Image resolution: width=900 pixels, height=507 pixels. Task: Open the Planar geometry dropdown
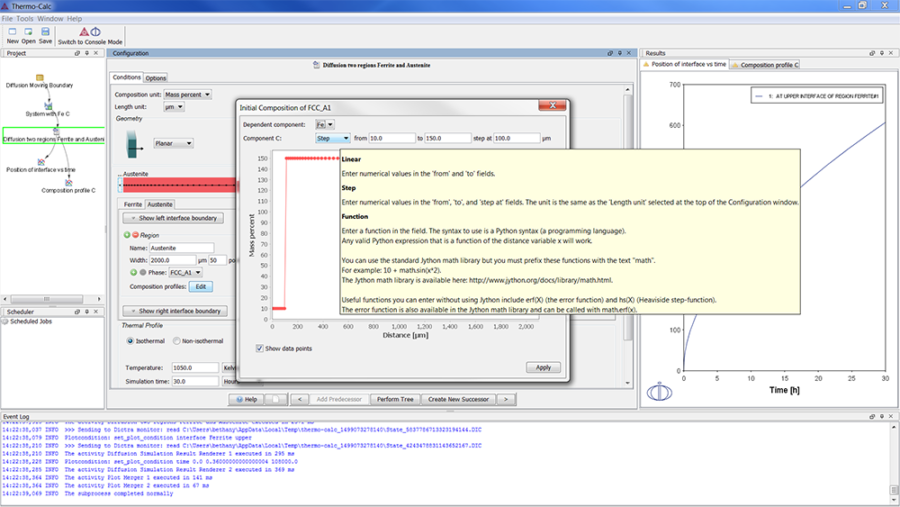(173, 143)
